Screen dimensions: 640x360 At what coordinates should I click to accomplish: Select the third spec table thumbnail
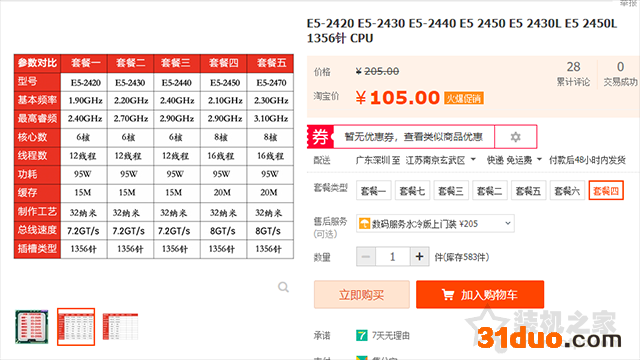tap(120, 327)
